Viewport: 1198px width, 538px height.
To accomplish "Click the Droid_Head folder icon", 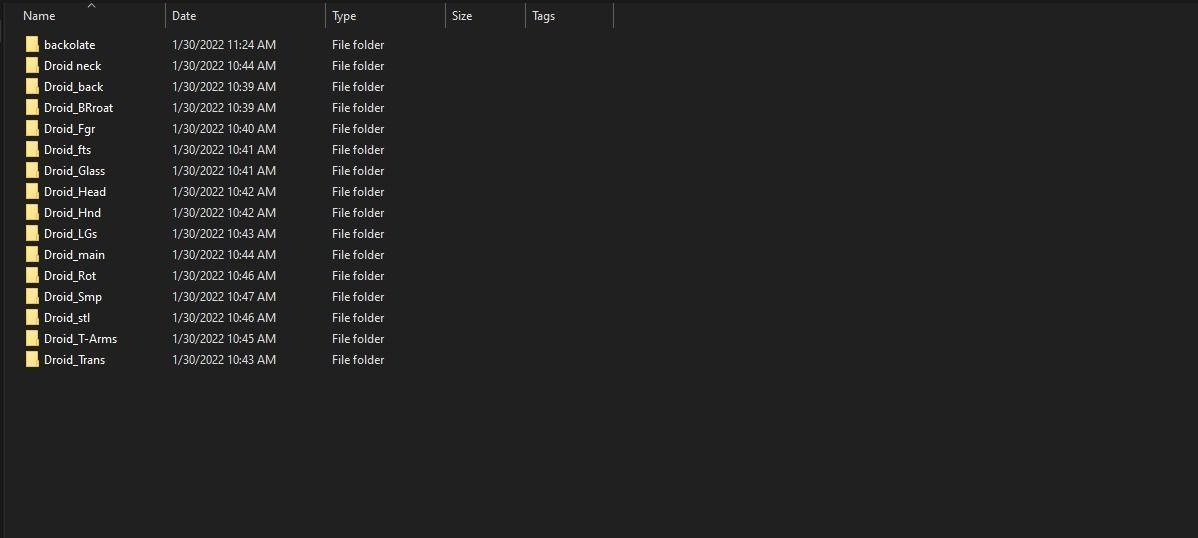I will [x=31, y=192].
